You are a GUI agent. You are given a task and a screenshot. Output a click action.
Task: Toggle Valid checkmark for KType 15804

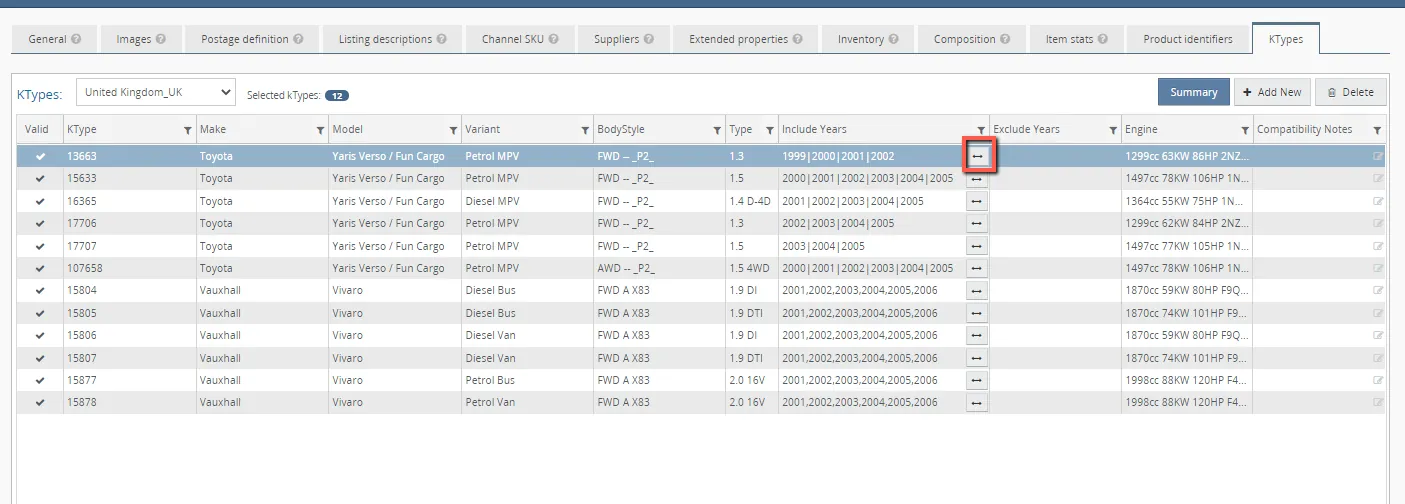[40, 290]
